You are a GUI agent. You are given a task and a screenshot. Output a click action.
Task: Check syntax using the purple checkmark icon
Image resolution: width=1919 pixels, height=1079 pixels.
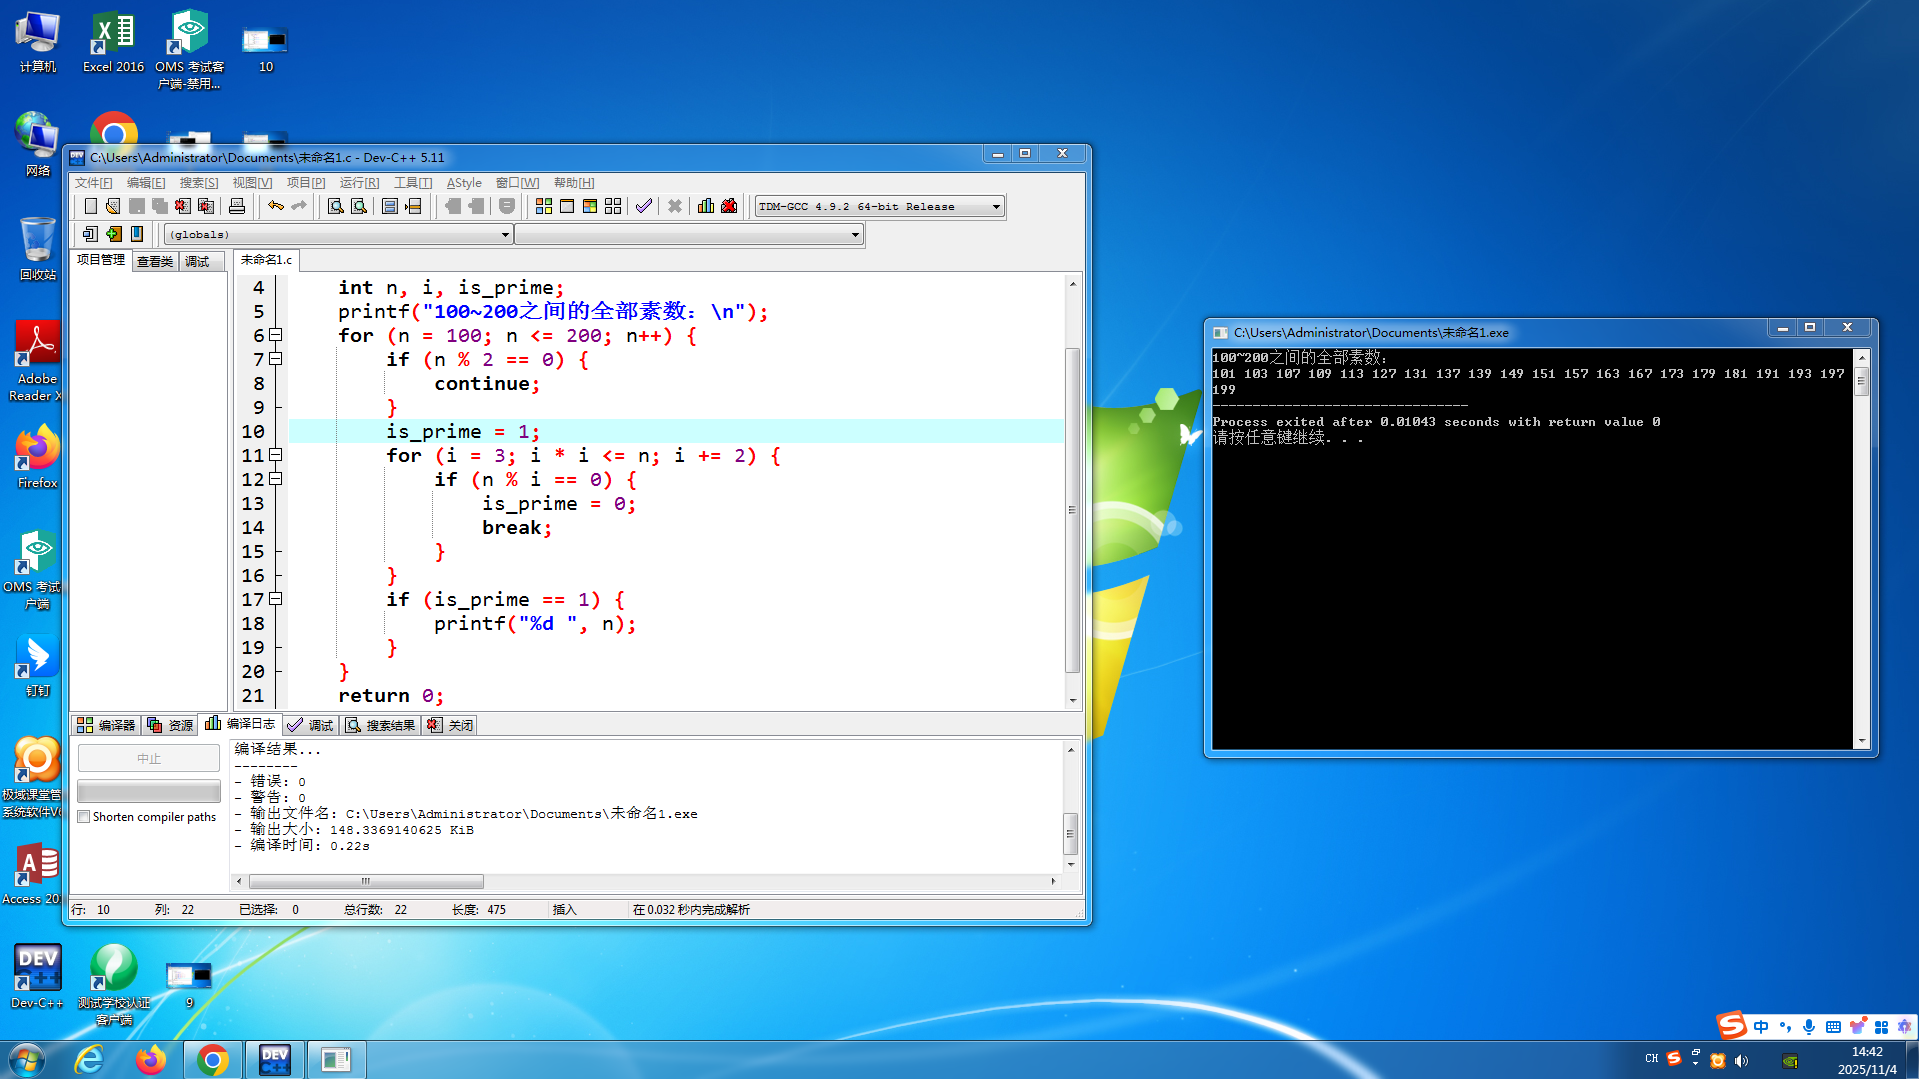click(644, 206)
